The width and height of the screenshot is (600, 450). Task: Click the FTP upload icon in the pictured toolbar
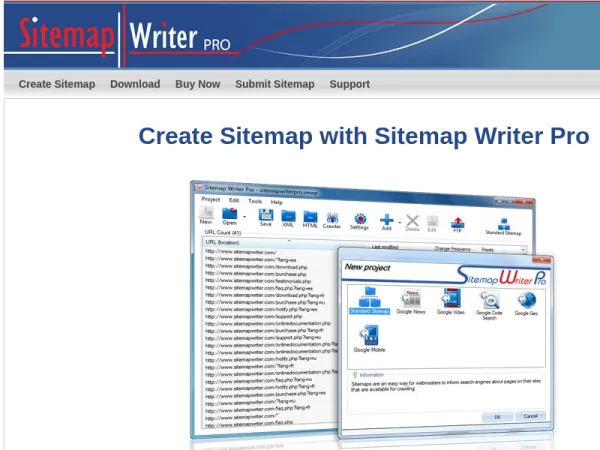[x=457, y=225]
